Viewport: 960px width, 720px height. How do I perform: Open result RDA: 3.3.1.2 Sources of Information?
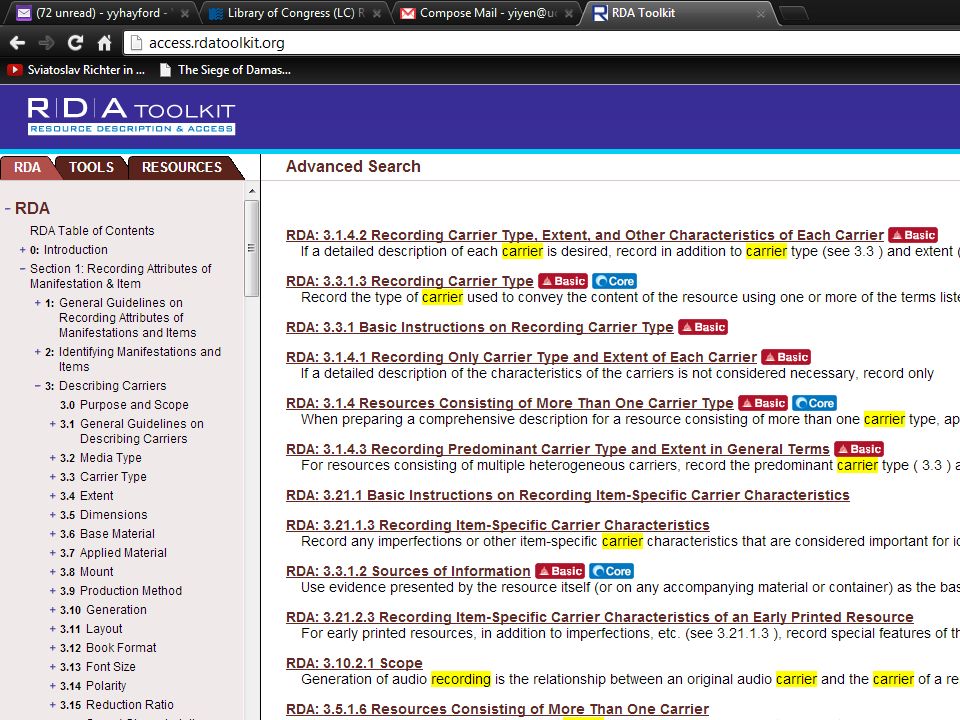tap(408, 571)
